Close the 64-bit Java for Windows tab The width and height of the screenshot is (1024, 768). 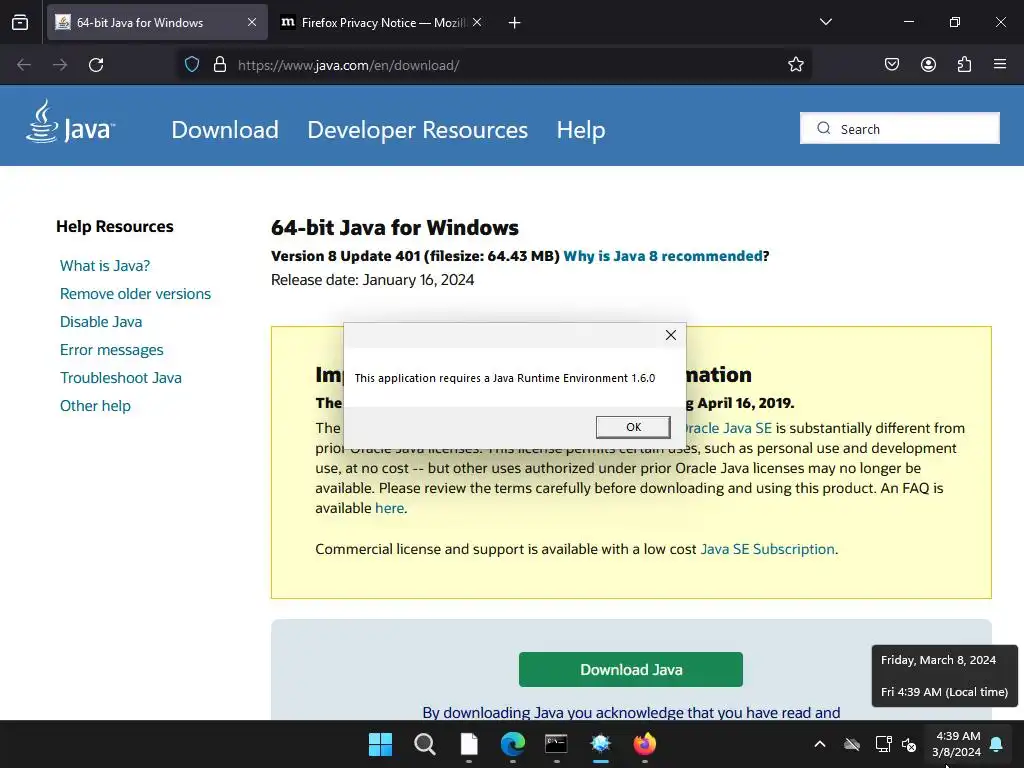pos(252,22)
